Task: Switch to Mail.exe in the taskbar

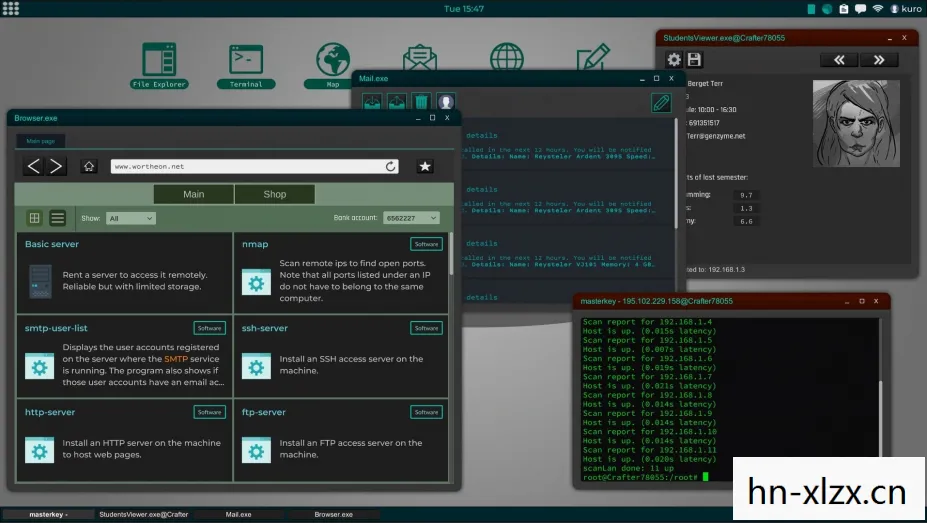Action: (x=238, y=515)
